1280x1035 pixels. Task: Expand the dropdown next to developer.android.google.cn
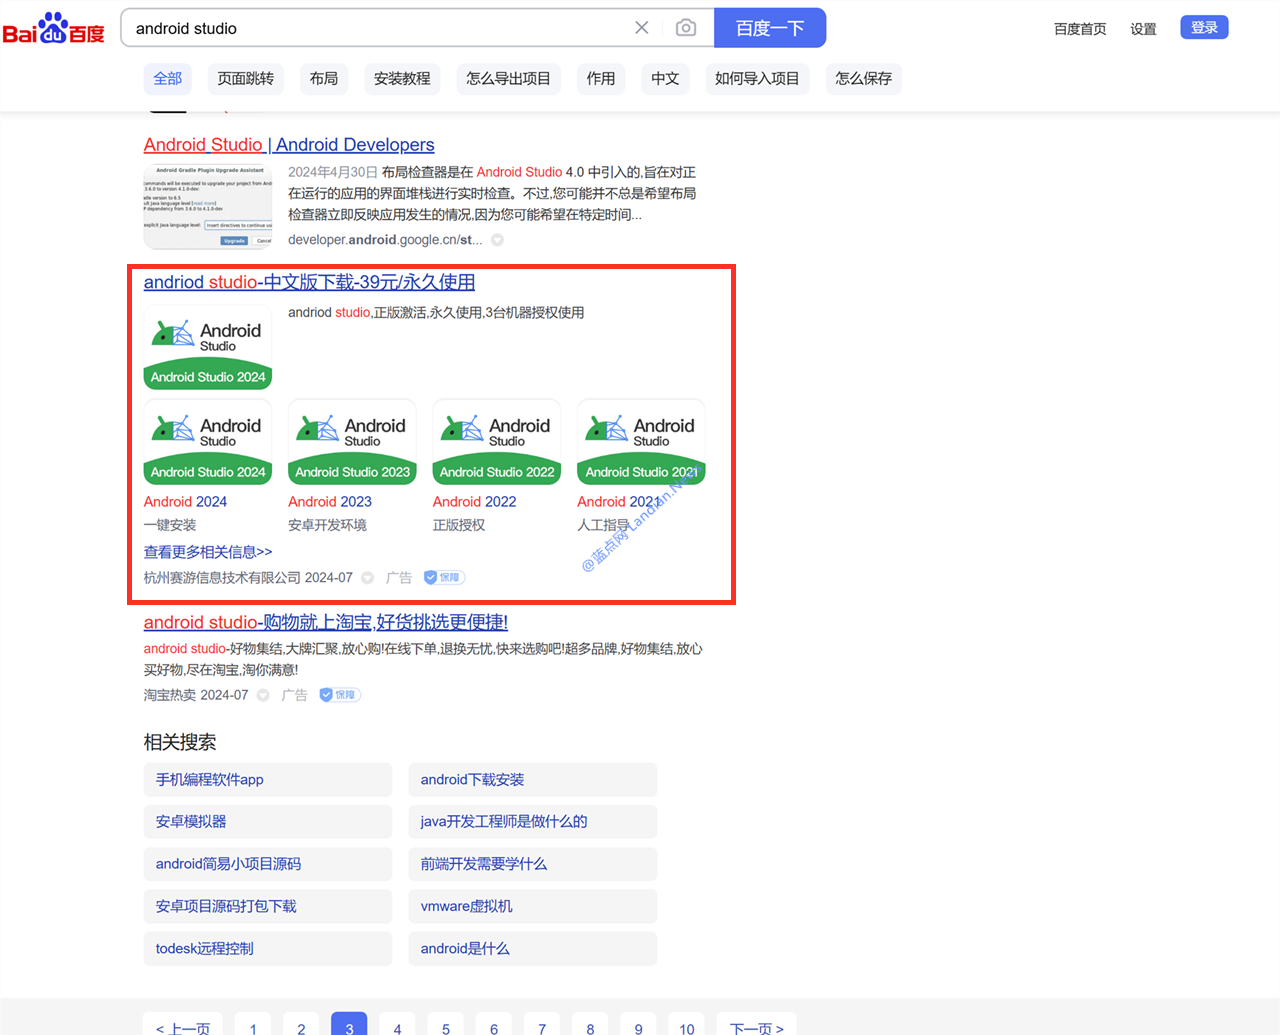(x=497, y=240)
